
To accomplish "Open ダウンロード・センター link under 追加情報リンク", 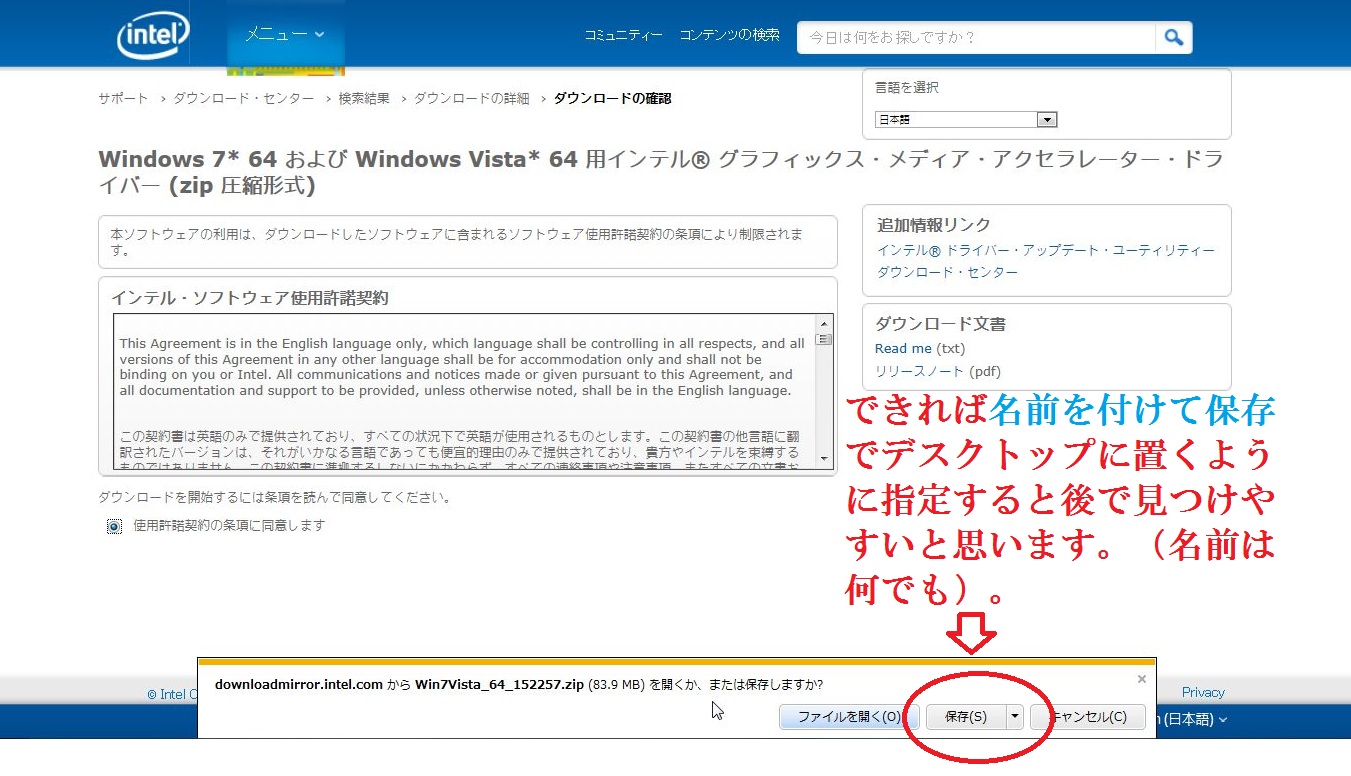I will click(x=948, y=272).
